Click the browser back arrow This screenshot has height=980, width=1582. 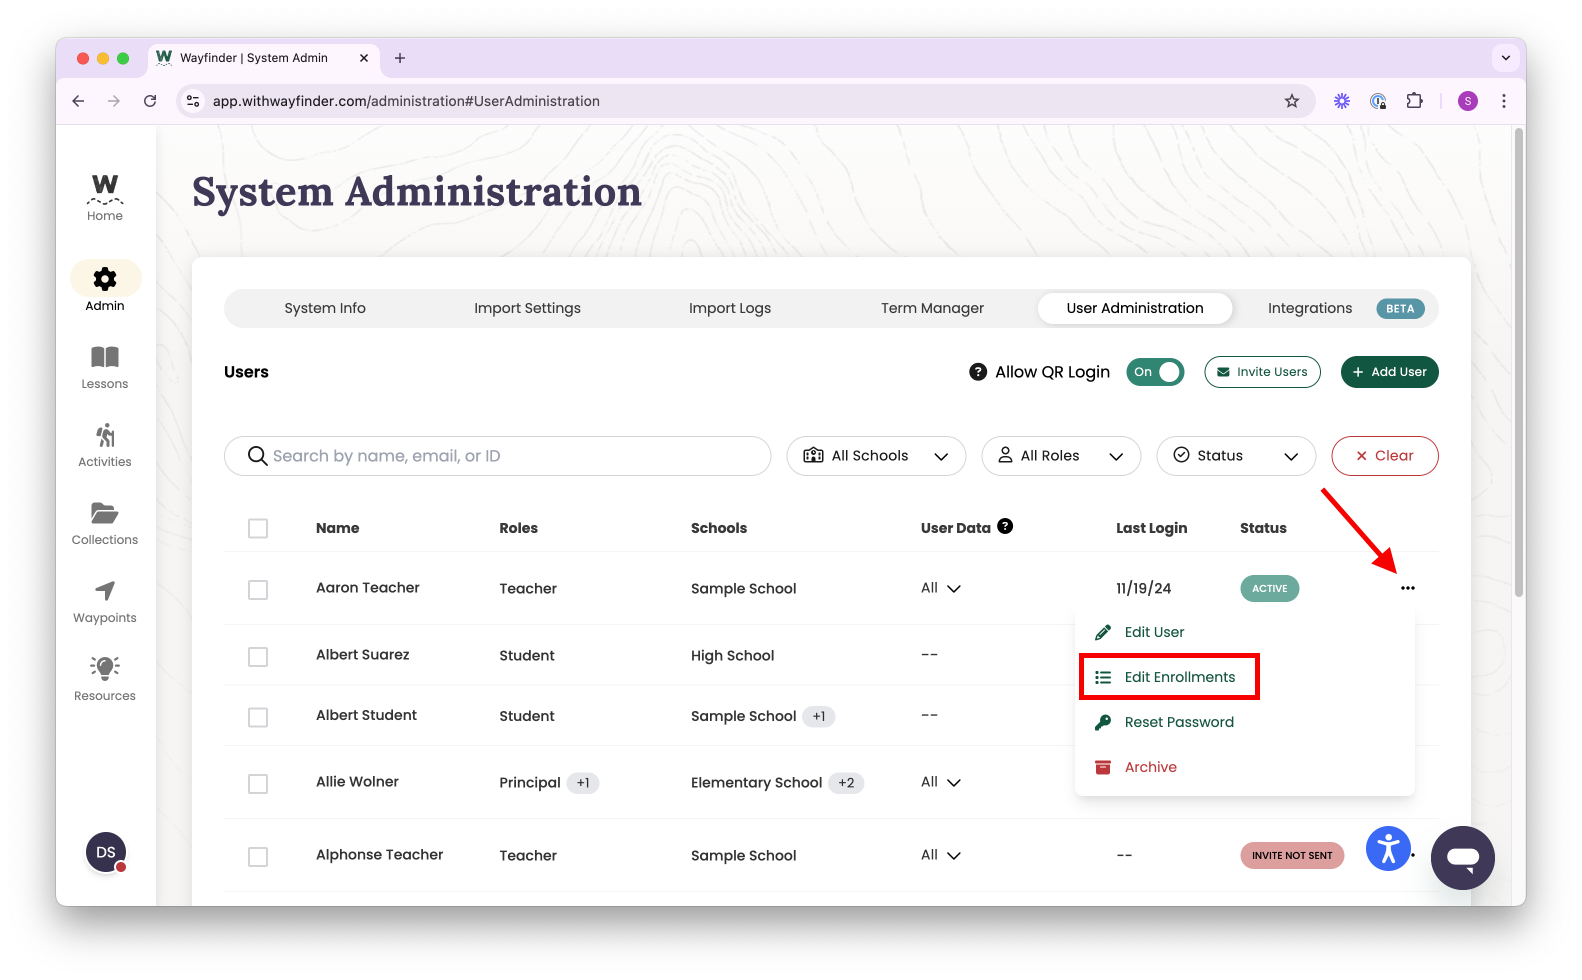(x=78, y=101)
